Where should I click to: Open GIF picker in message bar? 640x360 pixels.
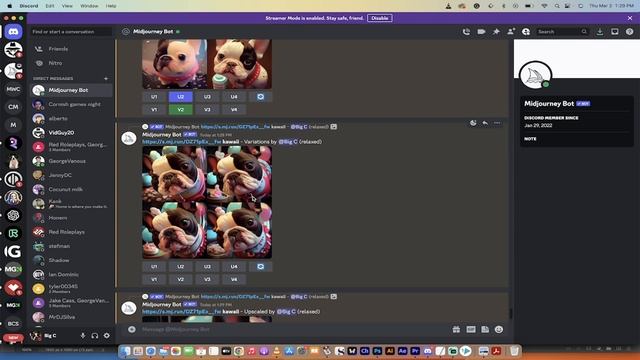471,329
